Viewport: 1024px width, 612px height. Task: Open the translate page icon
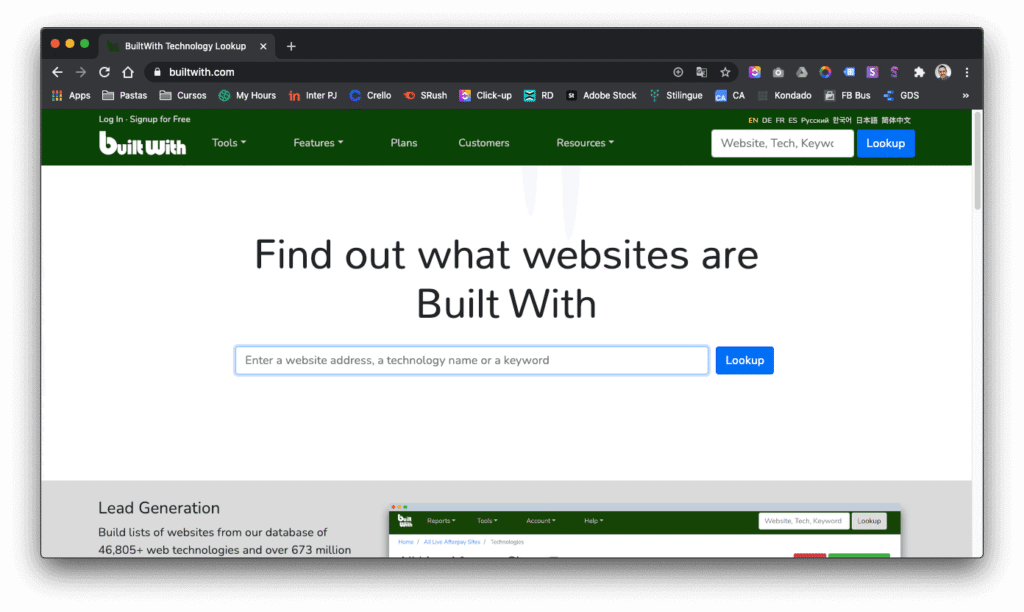701,72
